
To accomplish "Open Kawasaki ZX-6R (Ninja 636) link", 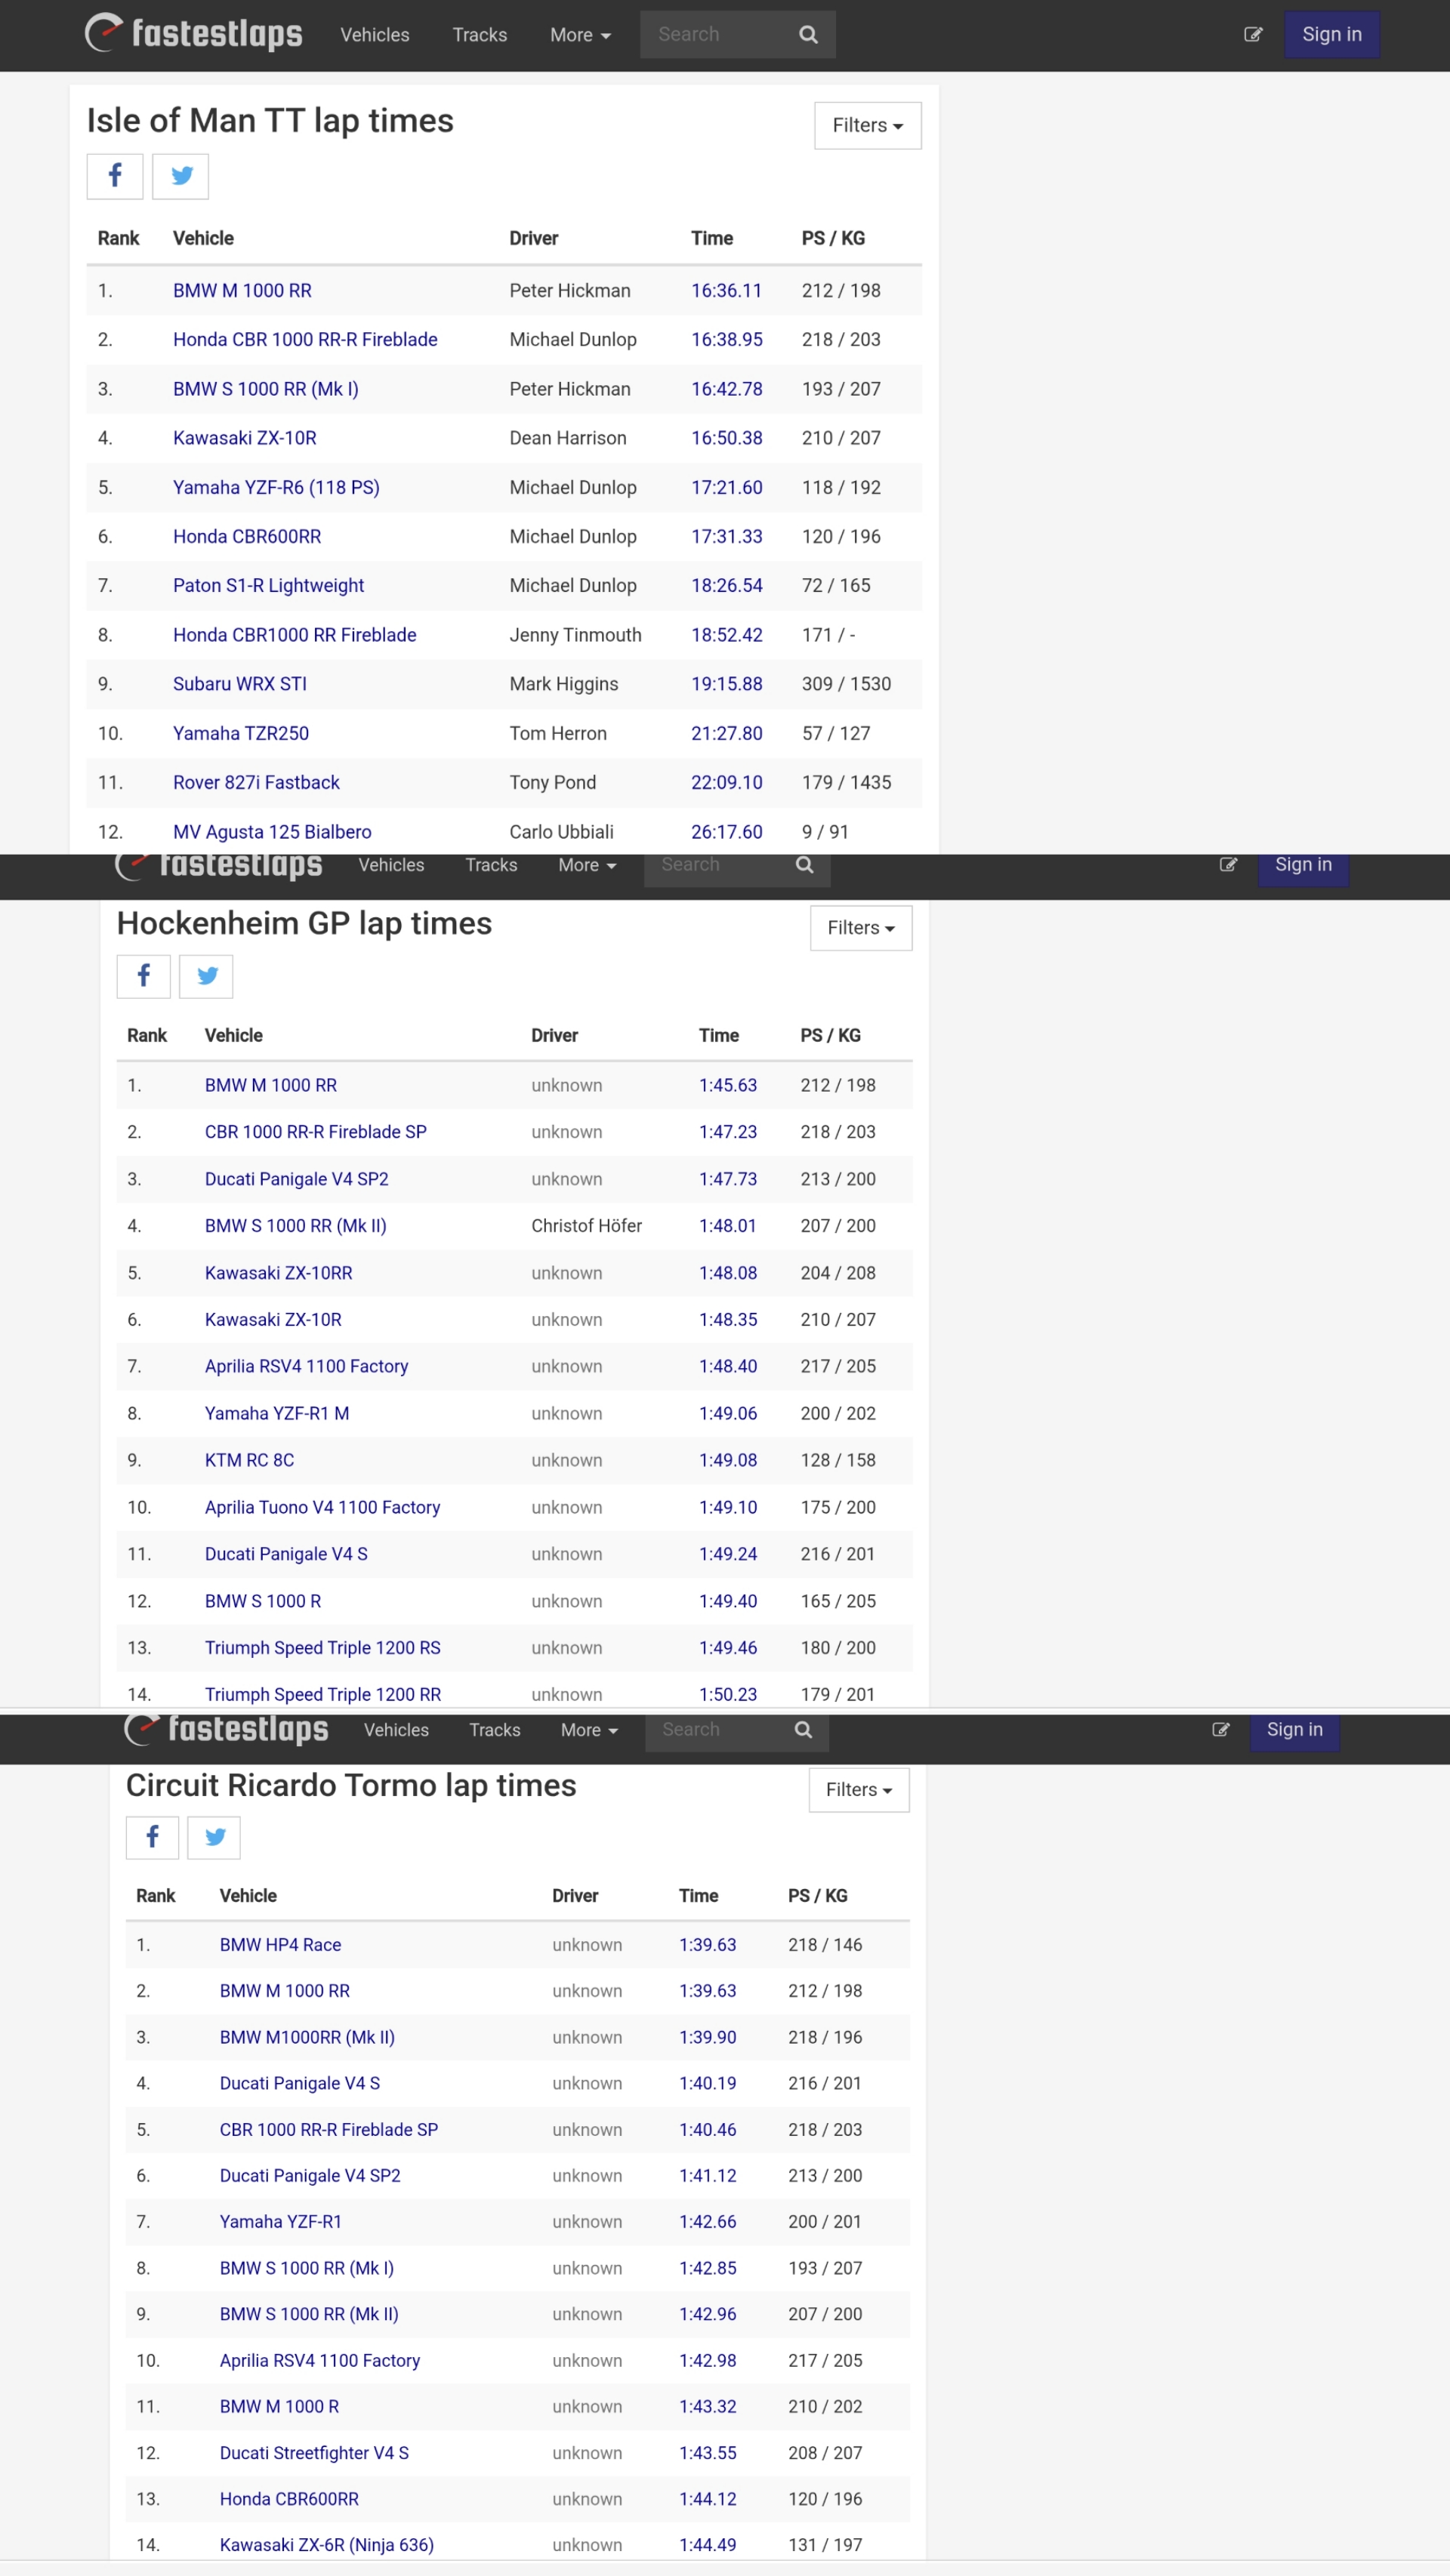I will [x=327, y=2546].
